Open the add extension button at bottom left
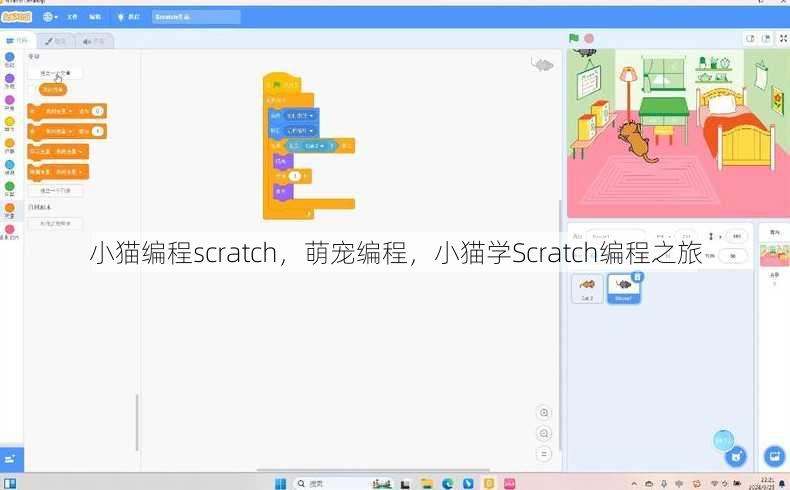 tap(11, 459)
